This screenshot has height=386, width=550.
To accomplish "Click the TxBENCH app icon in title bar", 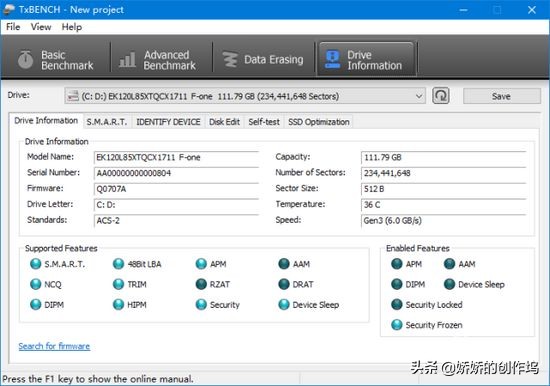I will pos(8,9).
